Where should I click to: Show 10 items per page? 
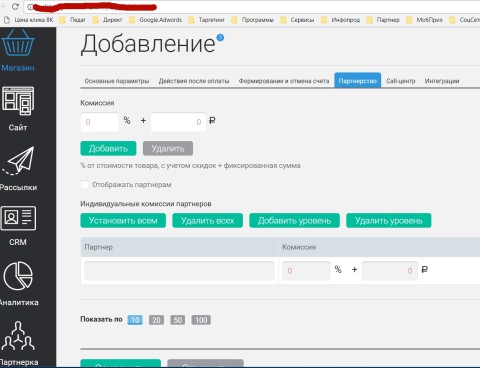135,320
